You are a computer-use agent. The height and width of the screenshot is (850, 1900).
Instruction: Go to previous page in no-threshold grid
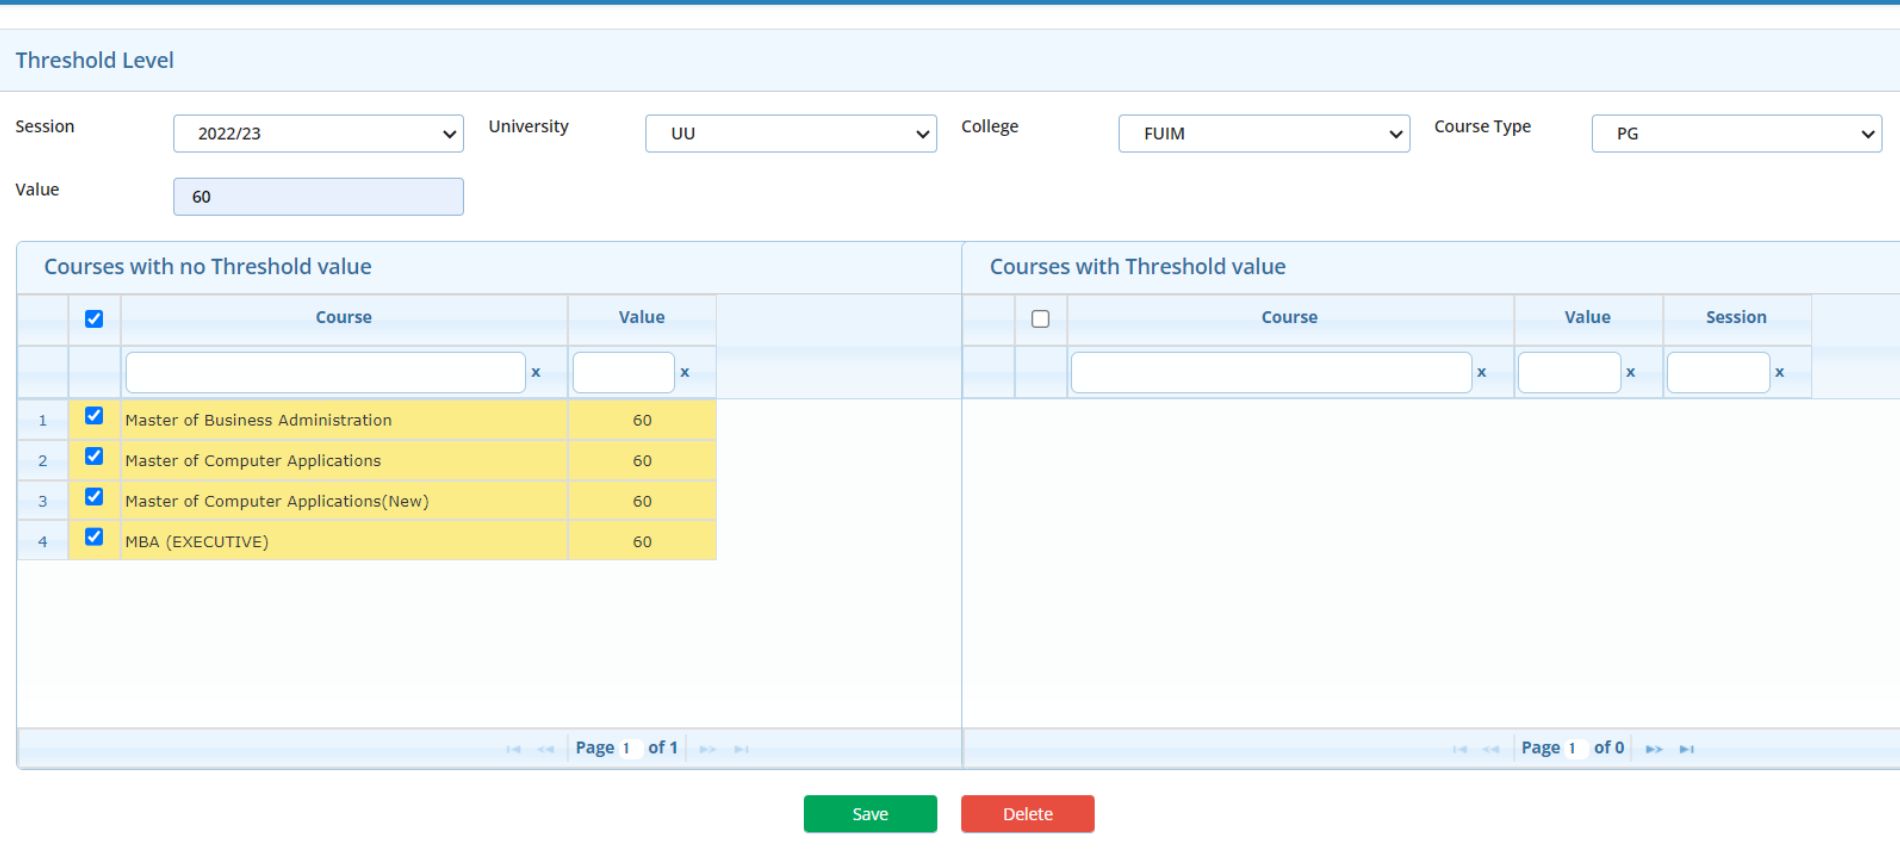(x=545, y=749)
